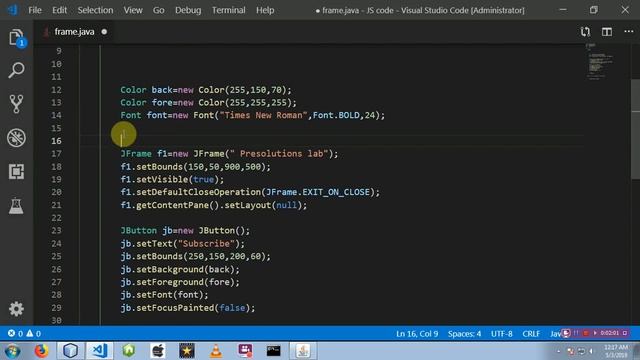
Task: Open the Selection menu
Action: 95,10
